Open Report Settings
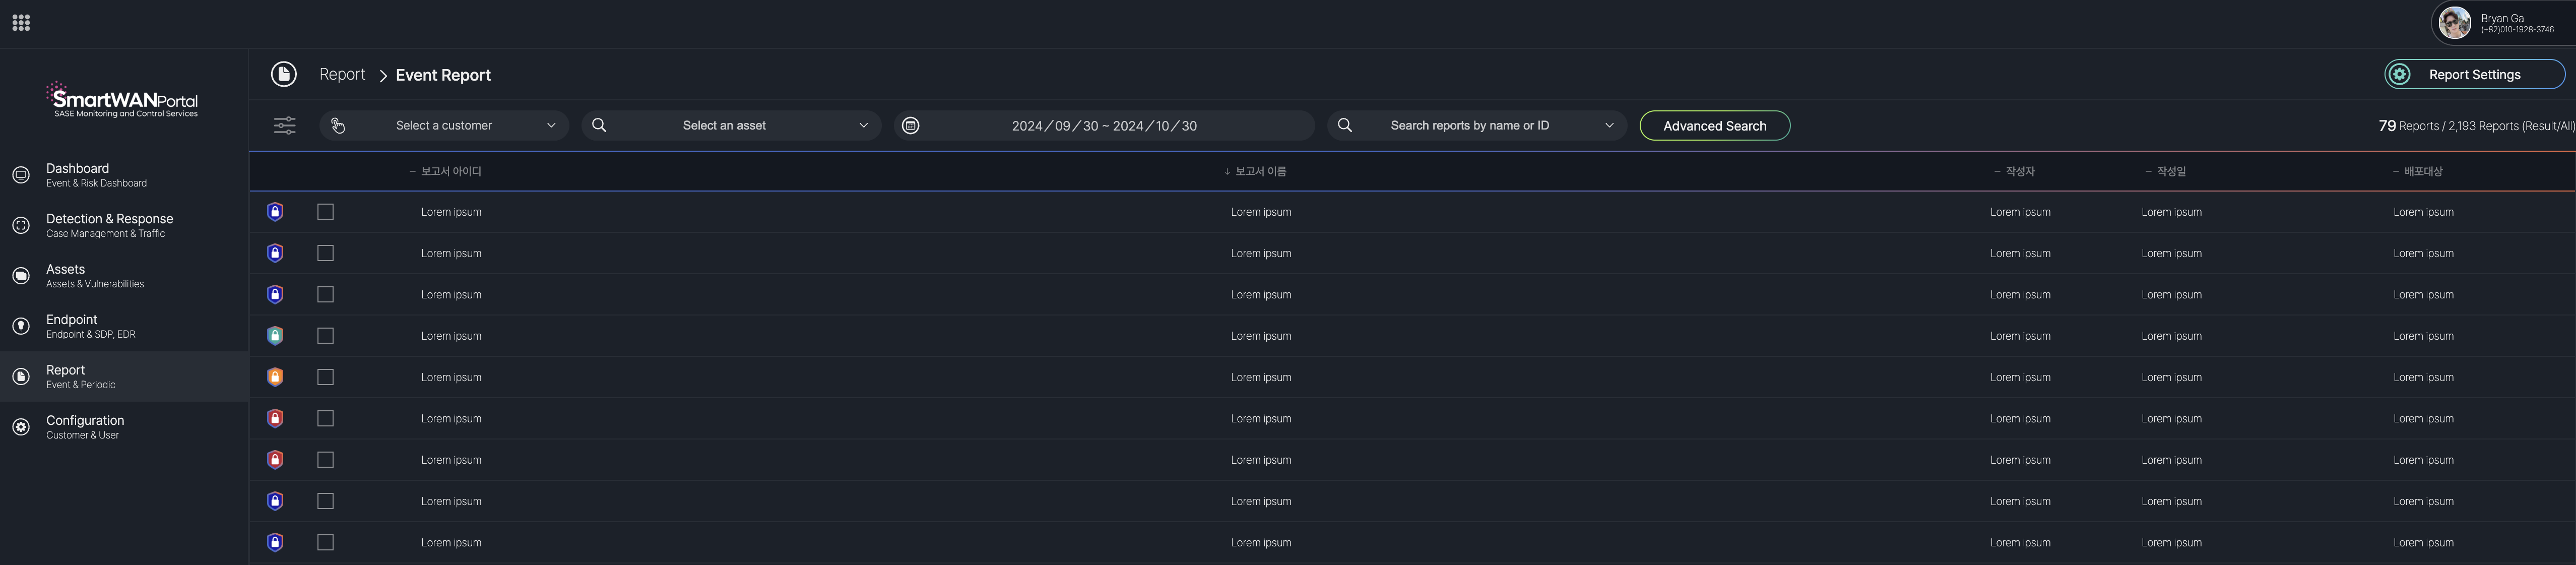Image resolution: width=2576 pixels, height=565 pixels. click(2474, 75)
